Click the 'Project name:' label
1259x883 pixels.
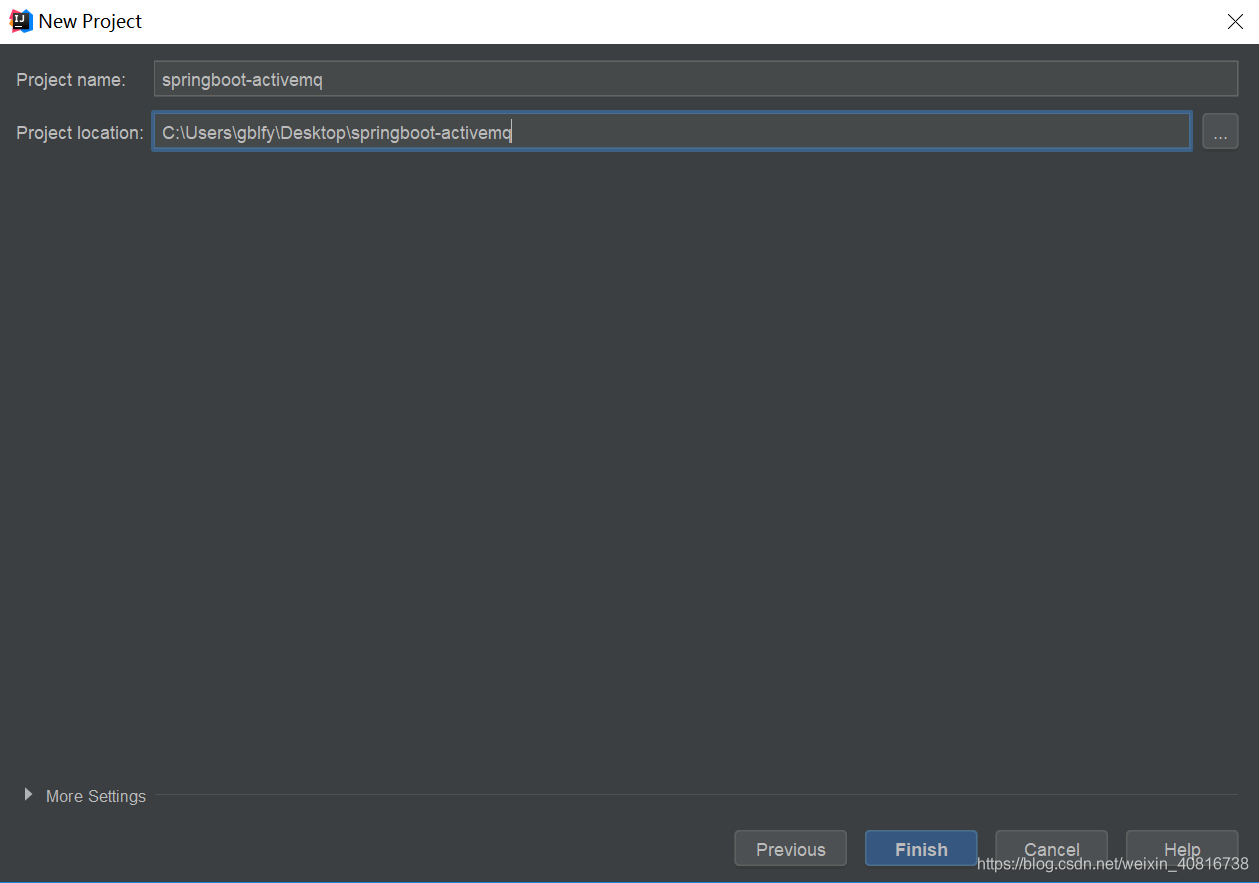[x=71, y=80]
